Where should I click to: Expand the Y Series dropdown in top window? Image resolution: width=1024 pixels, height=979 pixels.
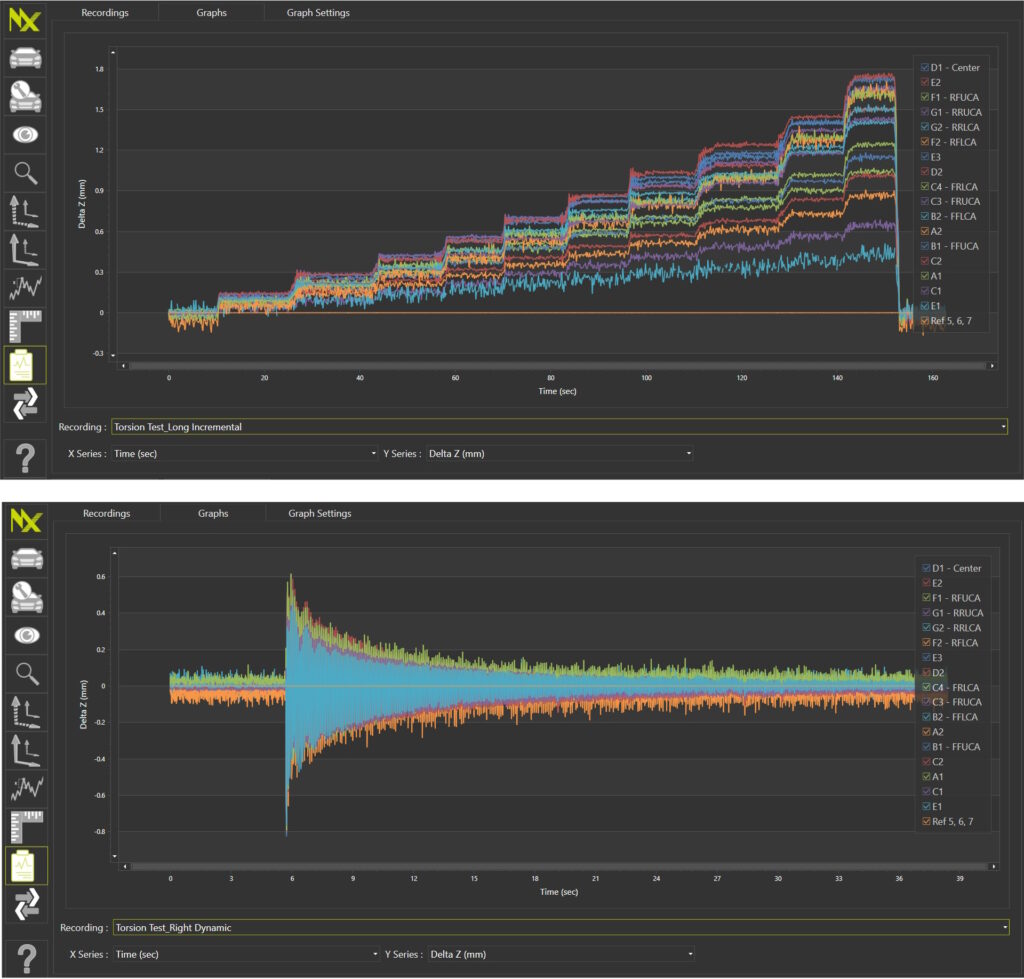559,453
